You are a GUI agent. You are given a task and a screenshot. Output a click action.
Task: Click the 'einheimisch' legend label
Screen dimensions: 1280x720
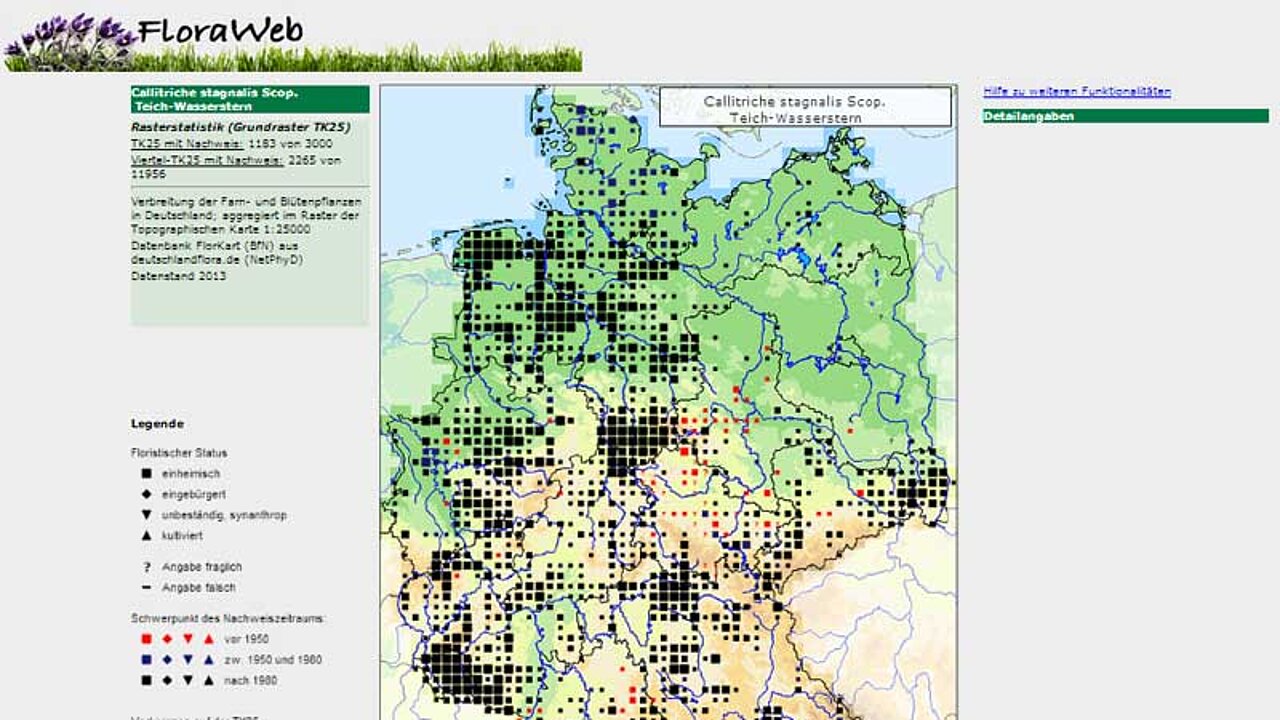pyautogui.click(x=191, y=474)
